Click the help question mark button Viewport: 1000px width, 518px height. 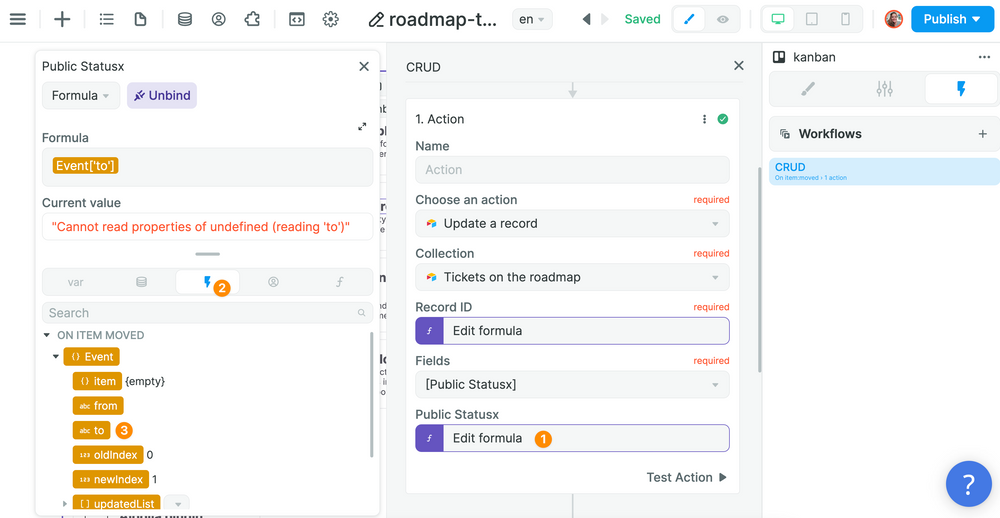coord(968,485)
